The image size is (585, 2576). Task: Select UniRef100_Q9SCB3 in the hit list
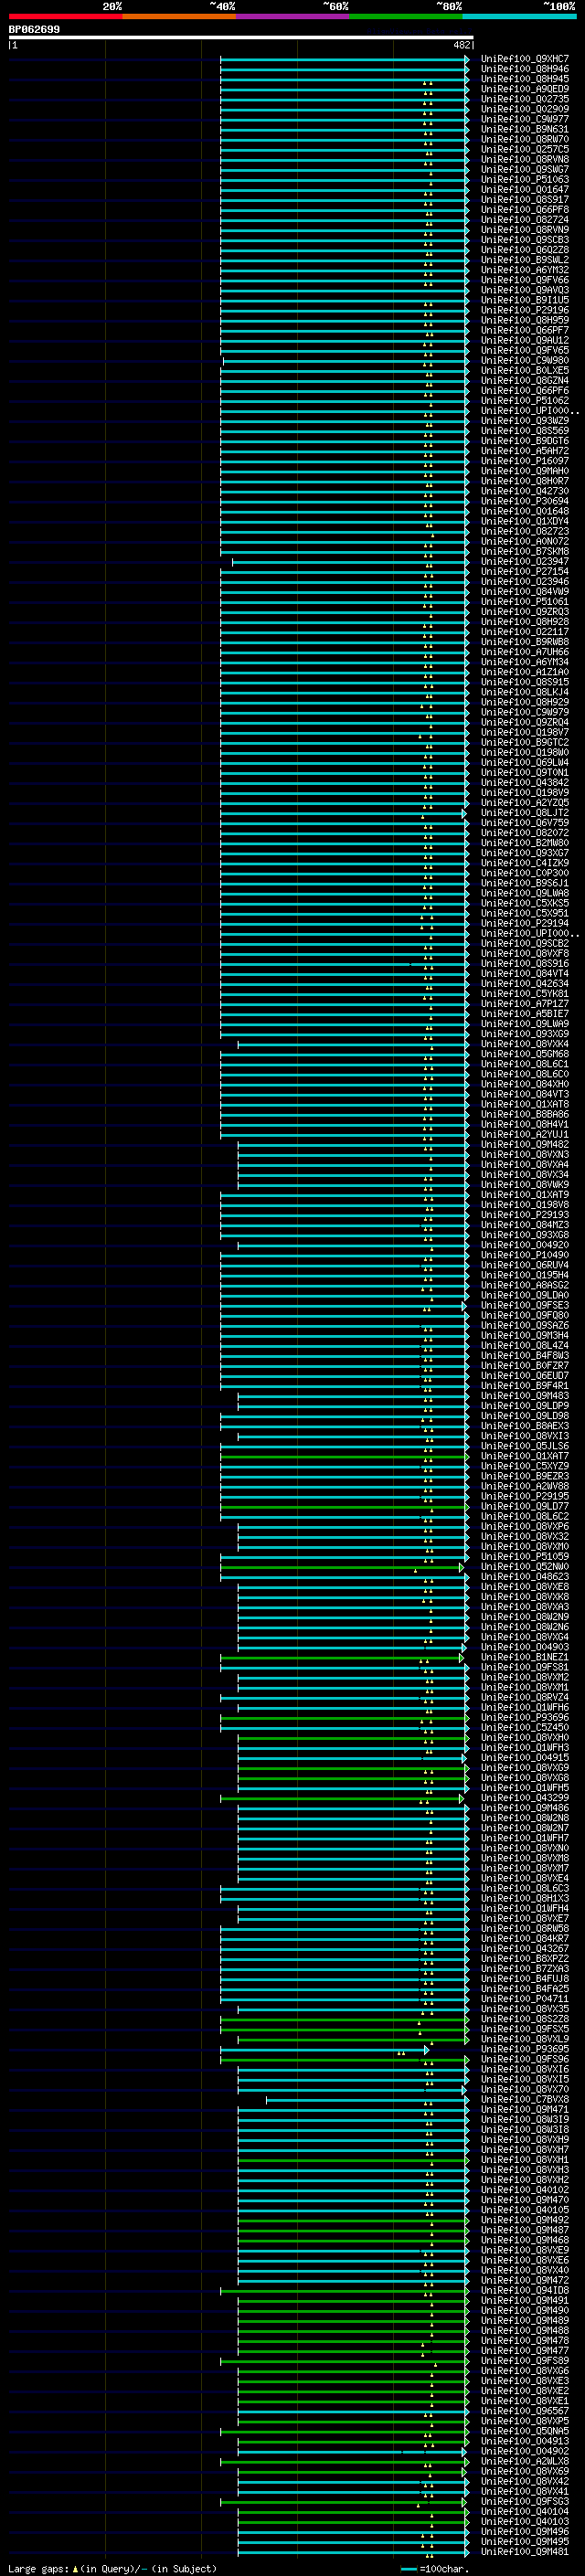[525, 240]
